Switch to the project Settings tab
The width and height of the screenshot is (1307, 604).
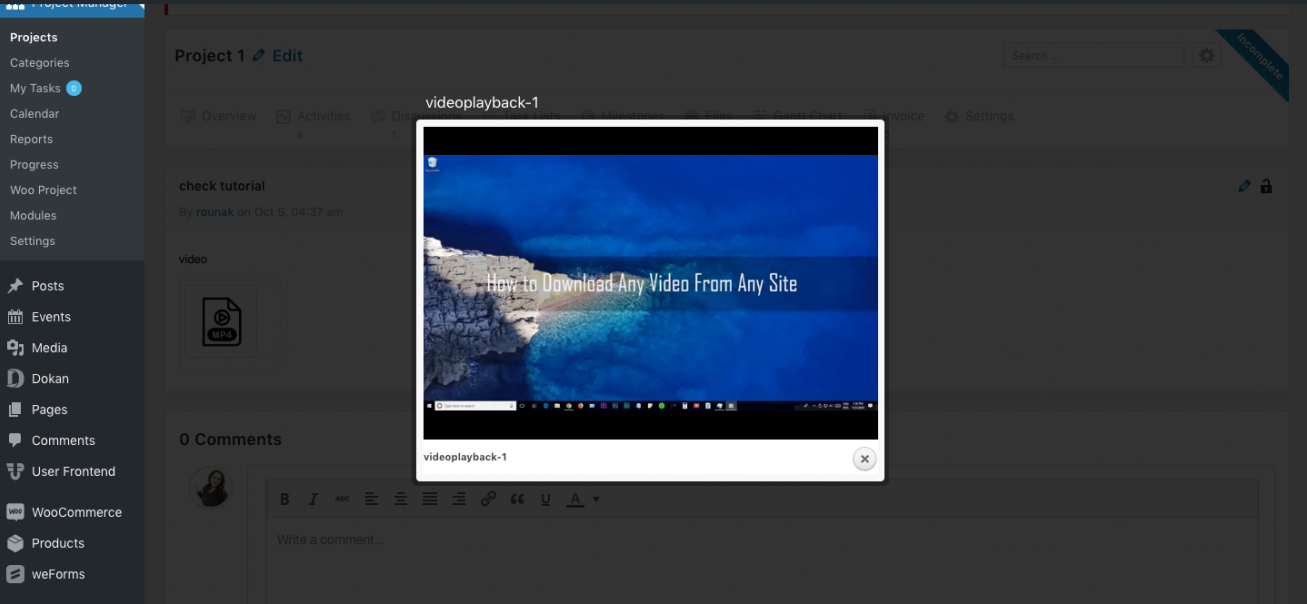pos(979,116)
